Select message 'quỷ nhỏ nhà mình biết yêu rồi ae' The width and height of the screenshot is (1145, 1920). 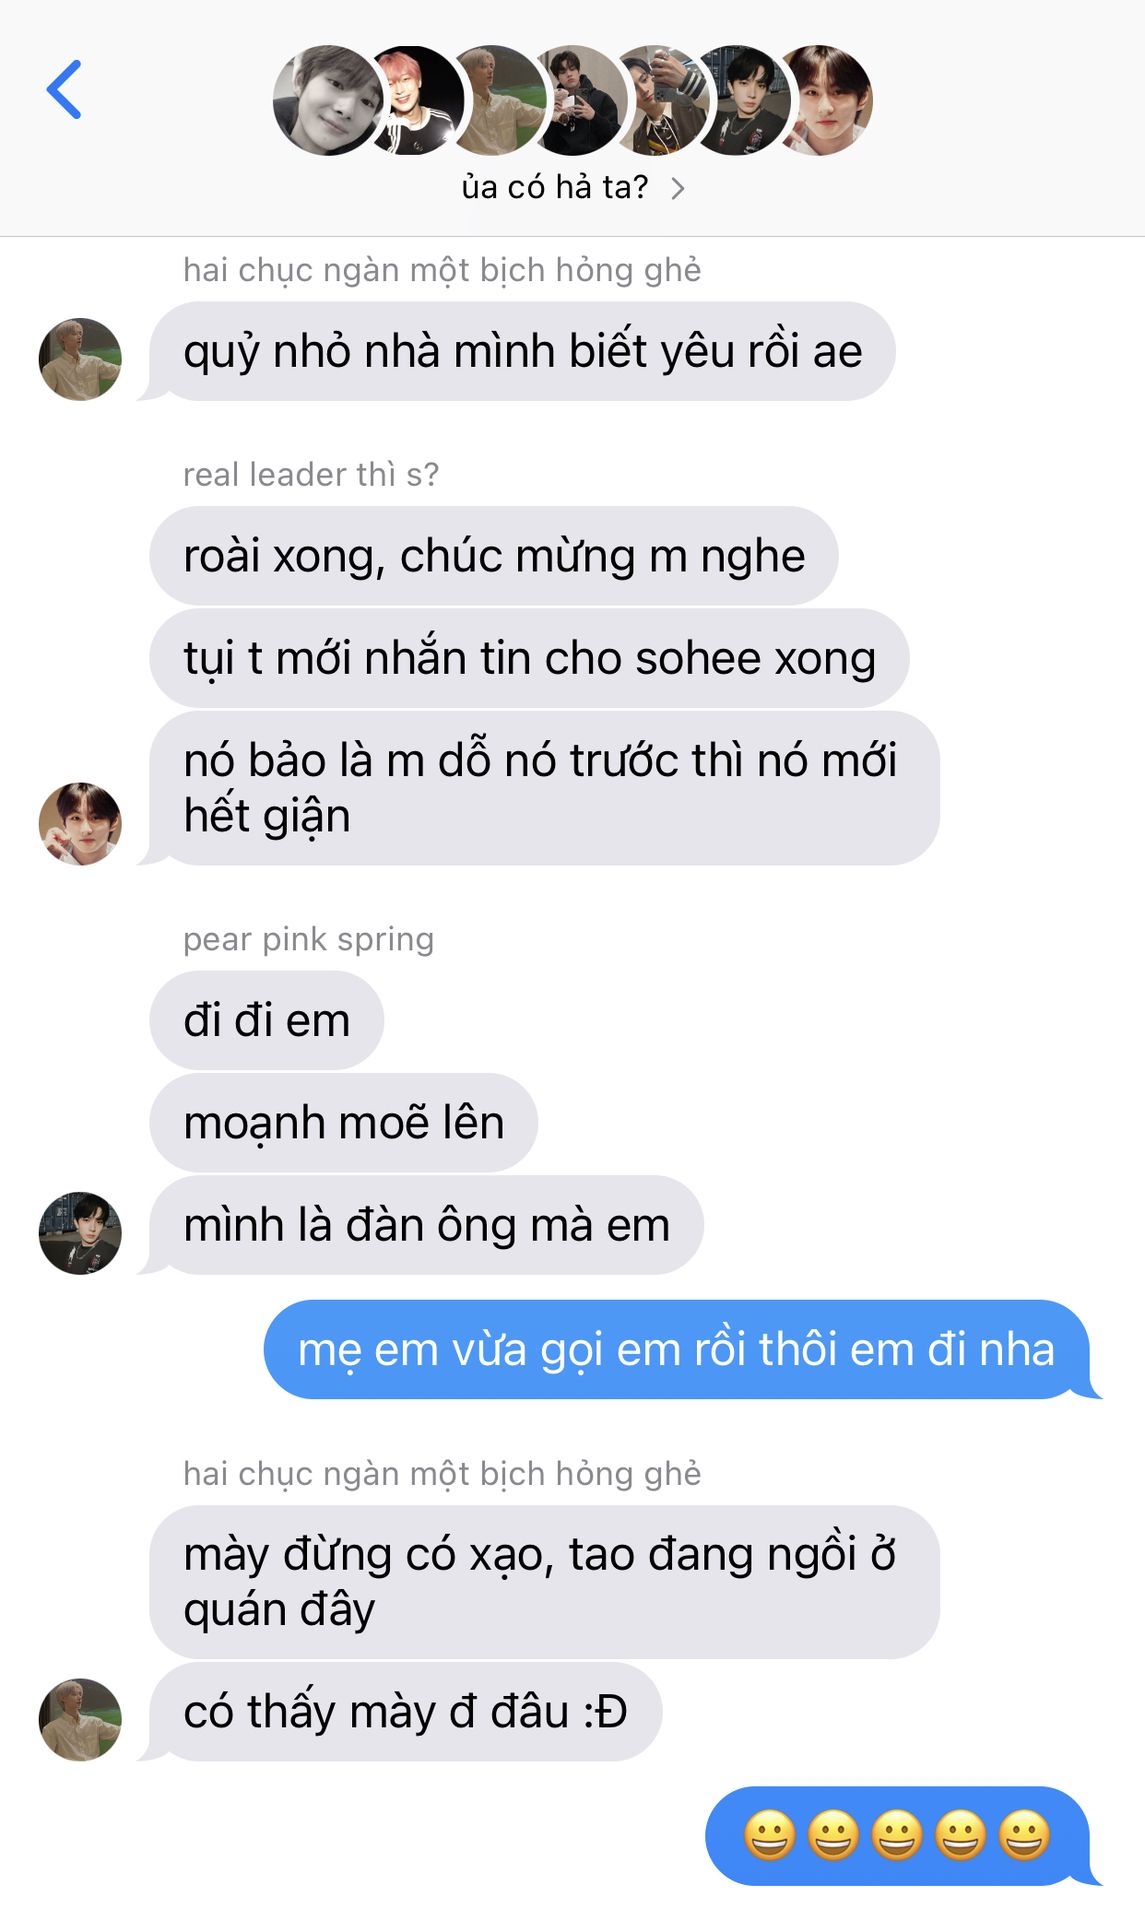(x=522, y=351)
